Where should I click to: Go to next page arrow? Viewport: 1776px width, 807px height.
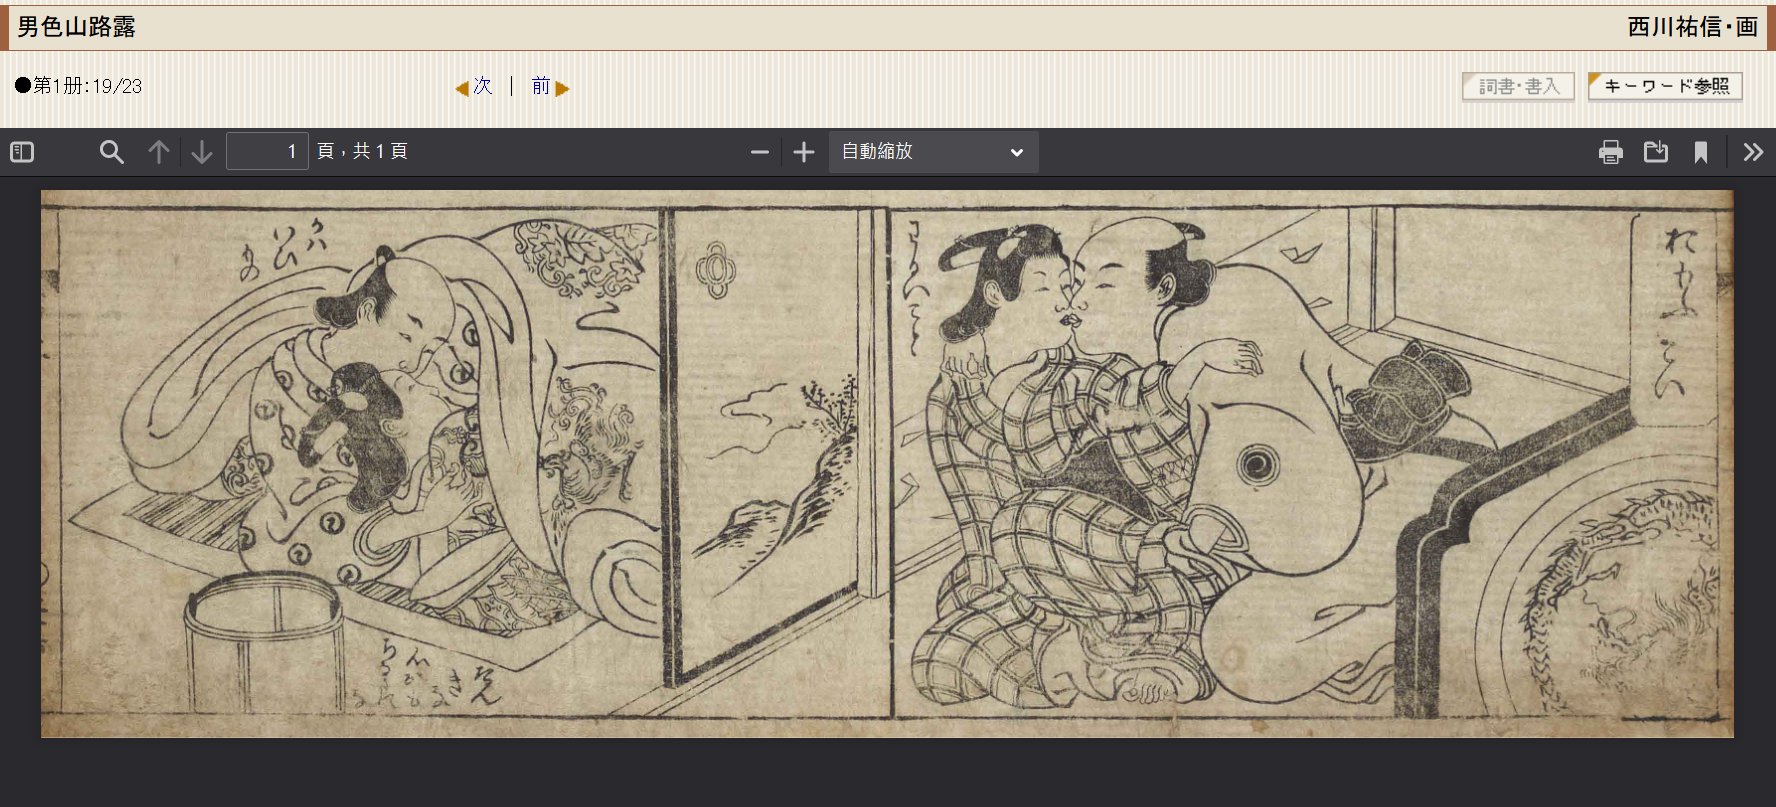(202, 152)
